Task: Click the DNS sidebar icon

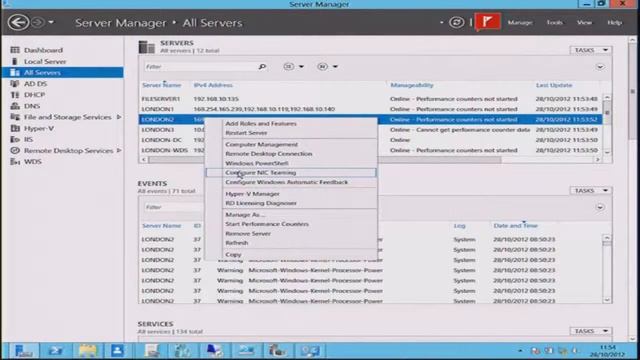Action: pos(15,106)
